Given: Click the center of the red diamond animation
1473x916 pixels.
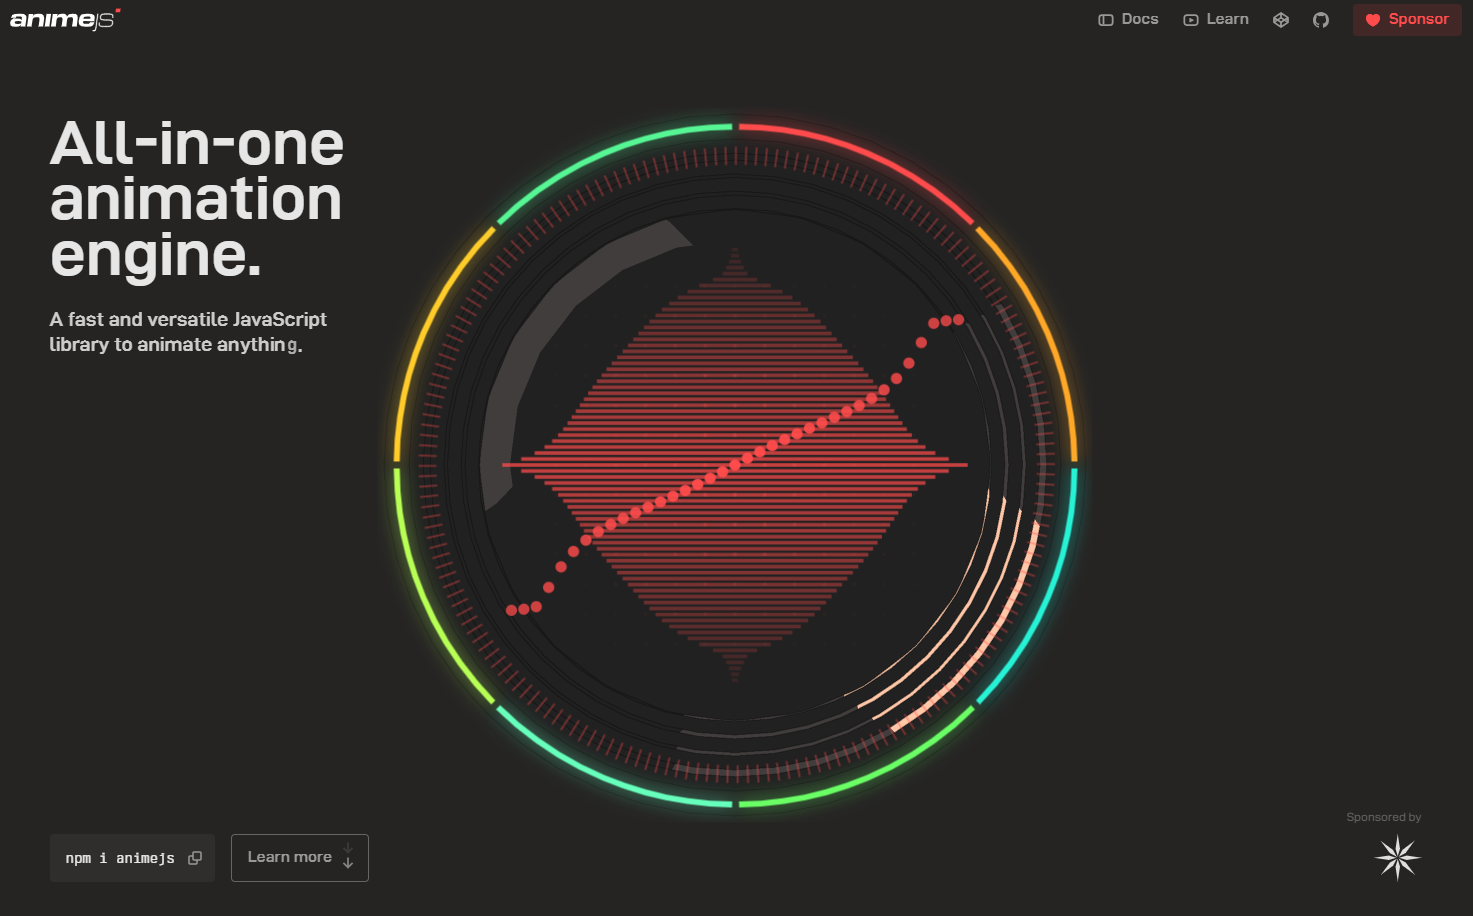Looking at the screenshot, I should (x=735, y=465).
